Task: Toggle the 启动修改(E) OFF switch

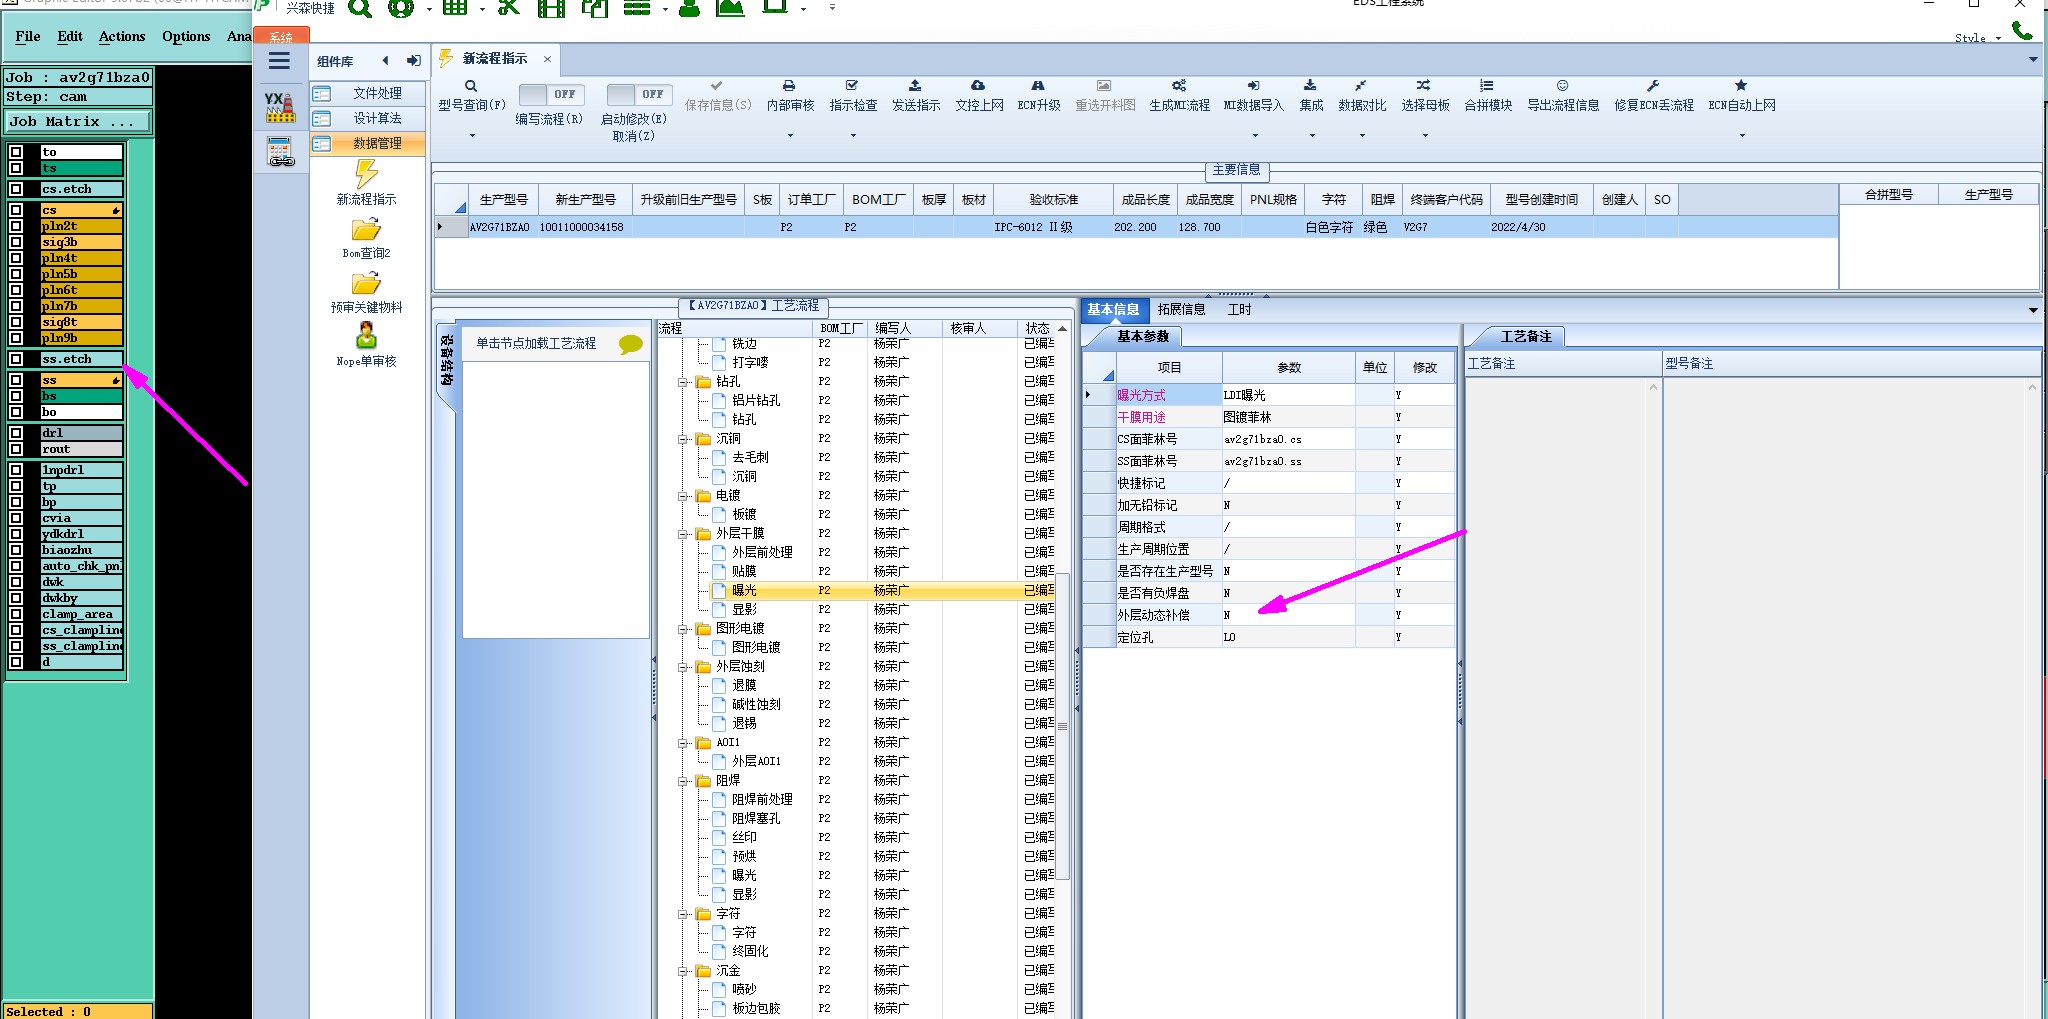Action: (640, 94)
